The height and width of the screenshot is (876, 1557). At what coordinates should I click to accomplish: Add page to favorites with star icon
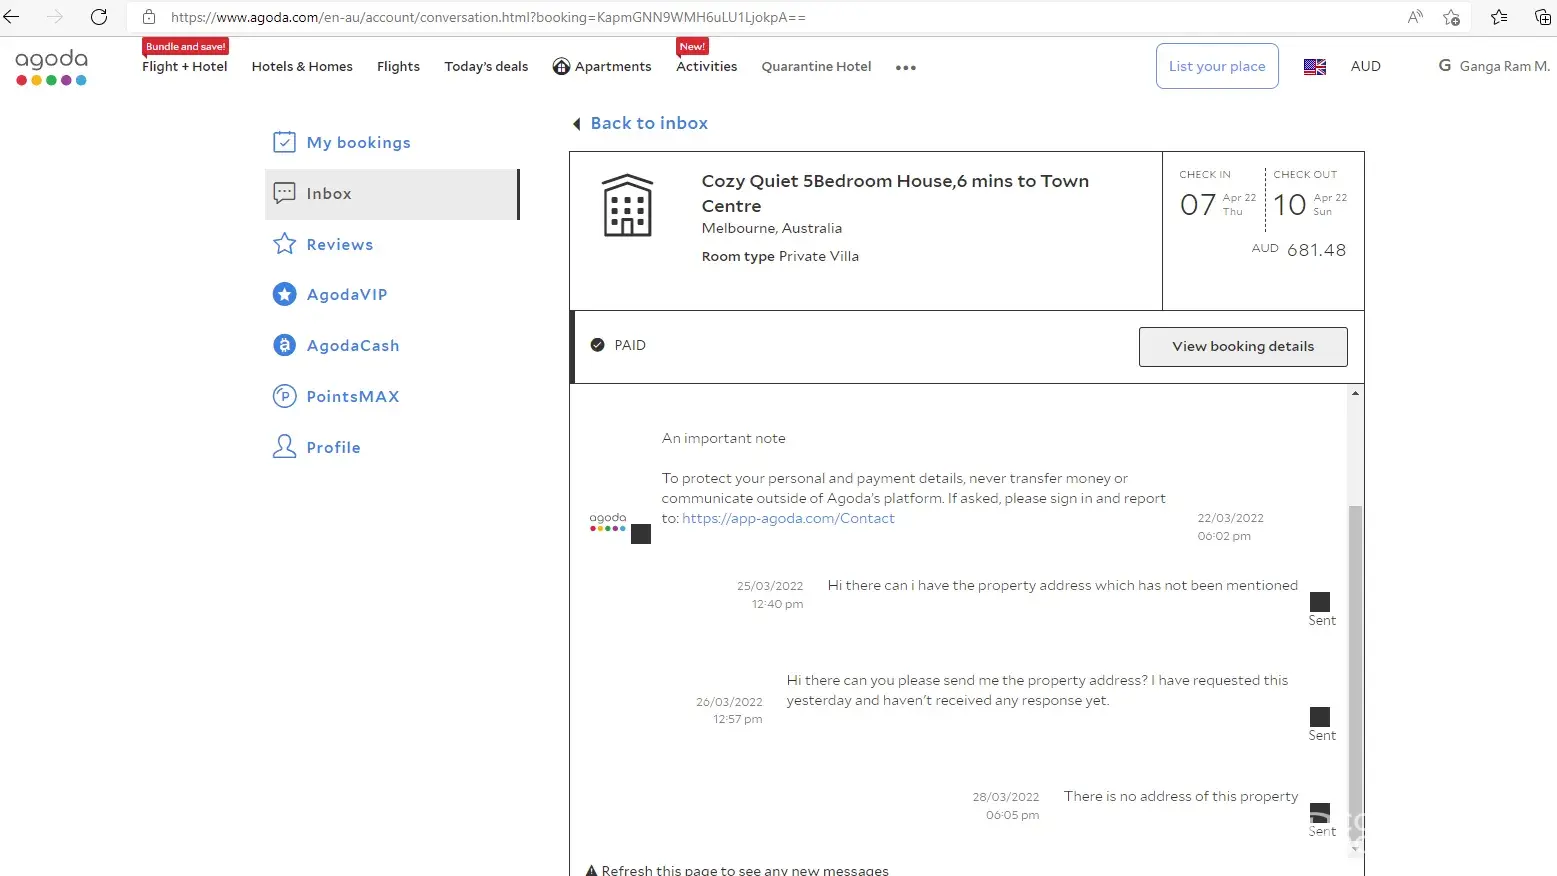1451,17
